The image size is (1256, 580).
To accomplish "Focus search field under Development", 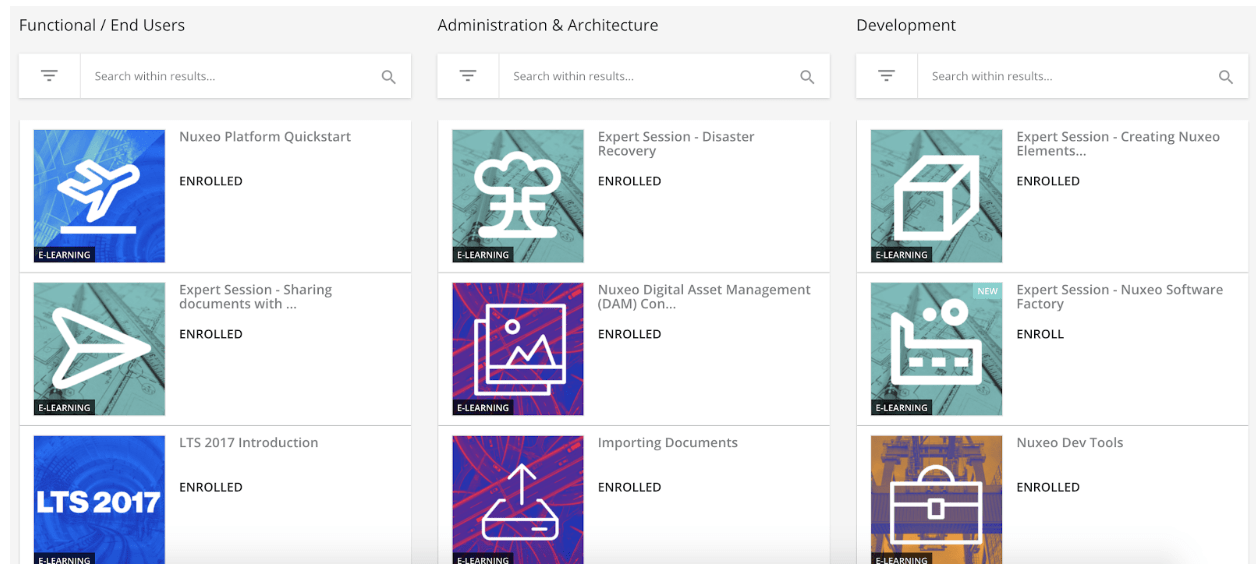I will tap(1066, 76).
